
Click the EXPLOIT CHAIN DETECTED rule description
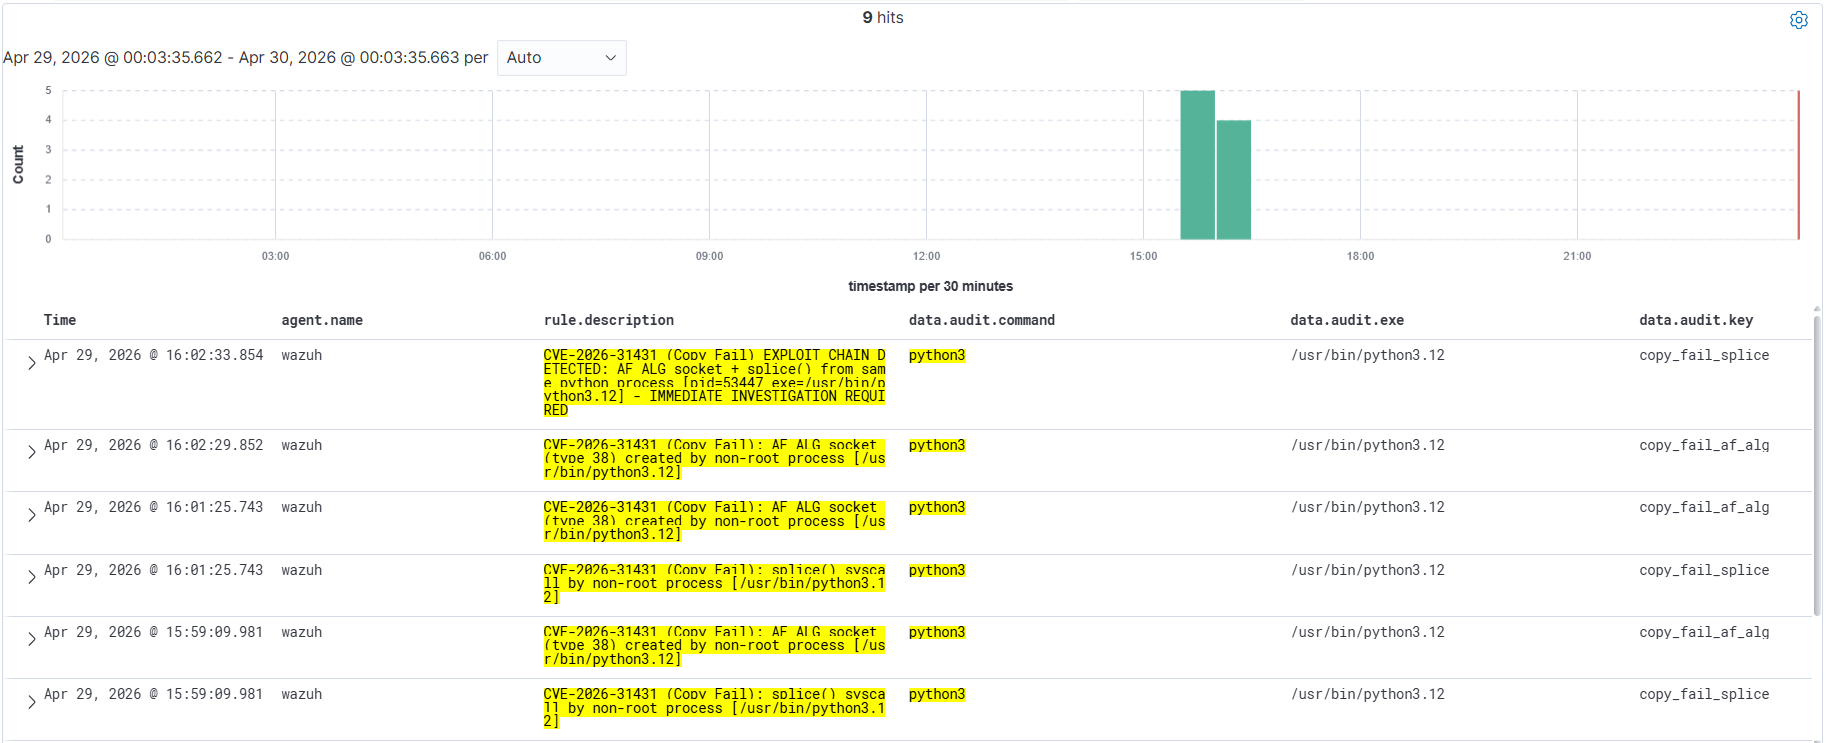pyautogui.click(x=714, y=383)
